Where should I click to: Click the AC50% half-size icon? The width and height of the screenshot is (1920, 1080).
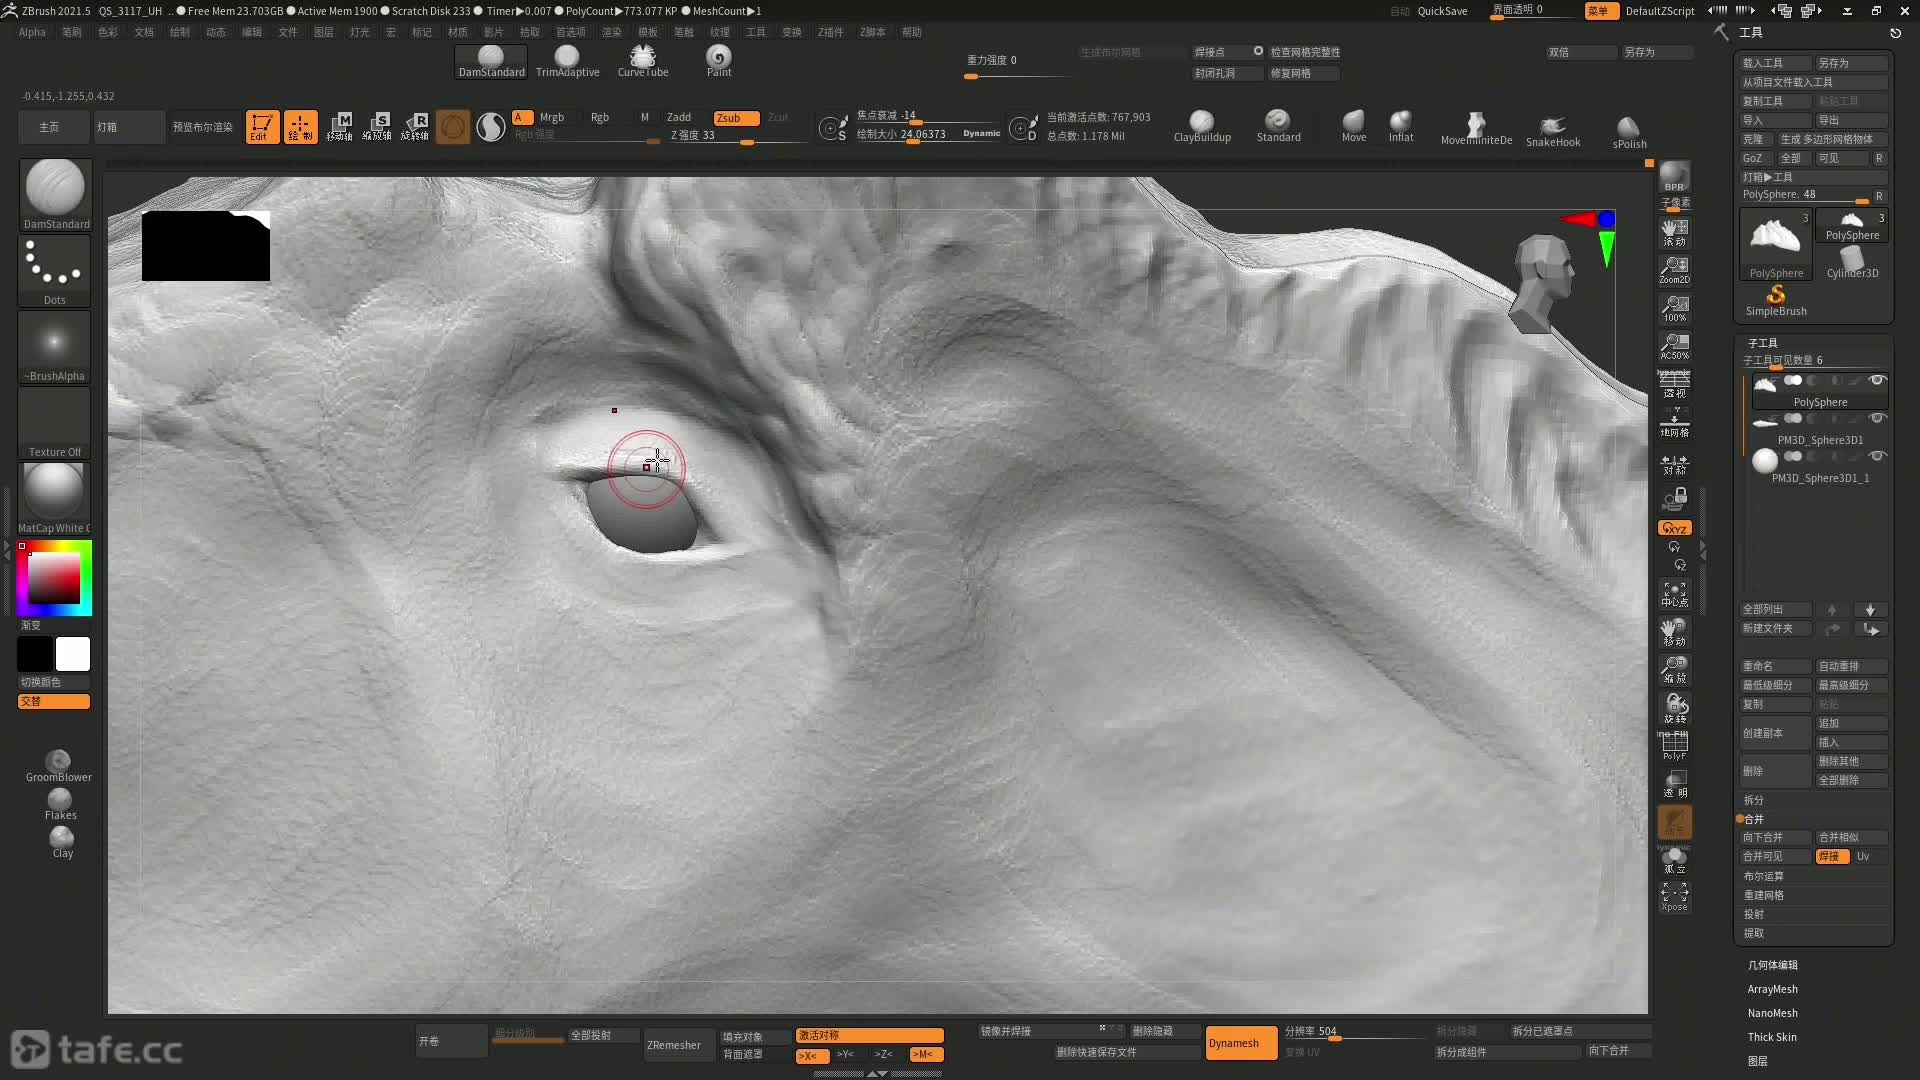click(1674, 346)
